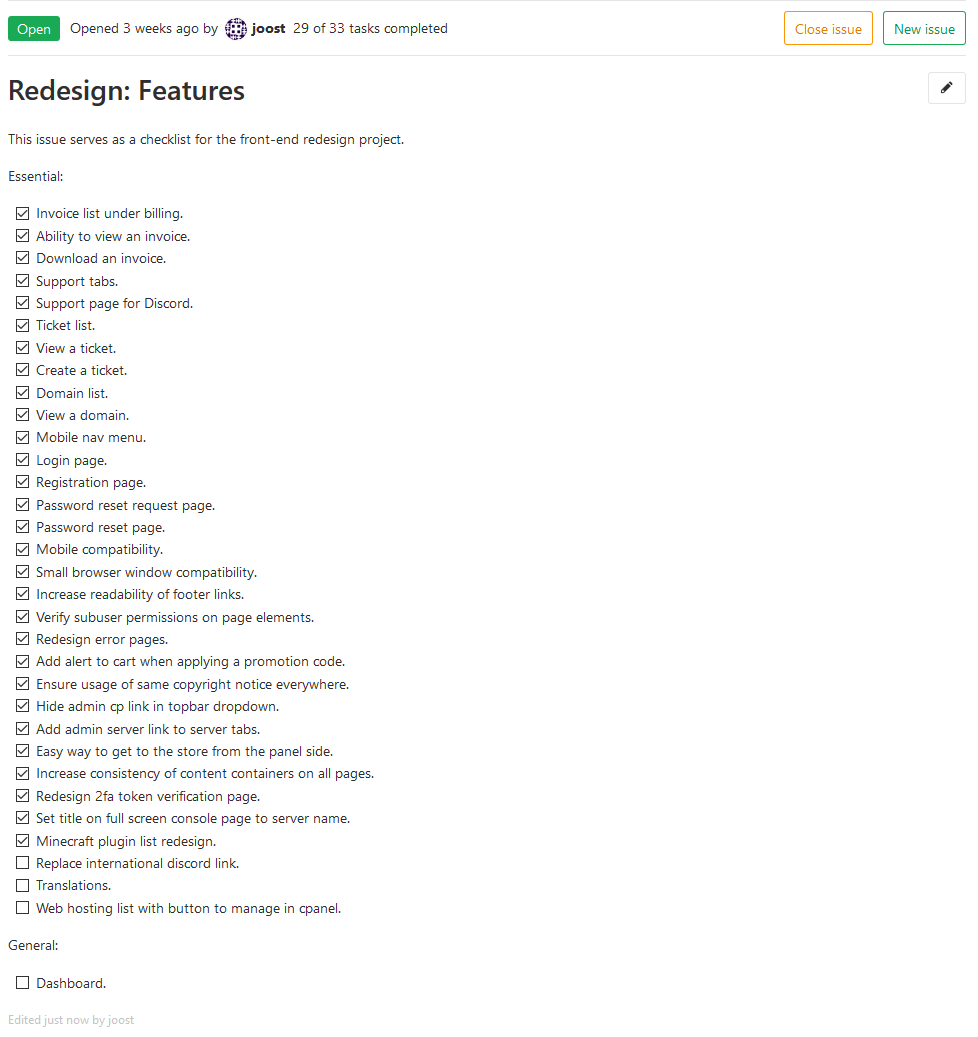Image resolution: width=978 pixels, height=1037 pixels.
Task: Click joost's avatar icon
Action: (236, 29)
